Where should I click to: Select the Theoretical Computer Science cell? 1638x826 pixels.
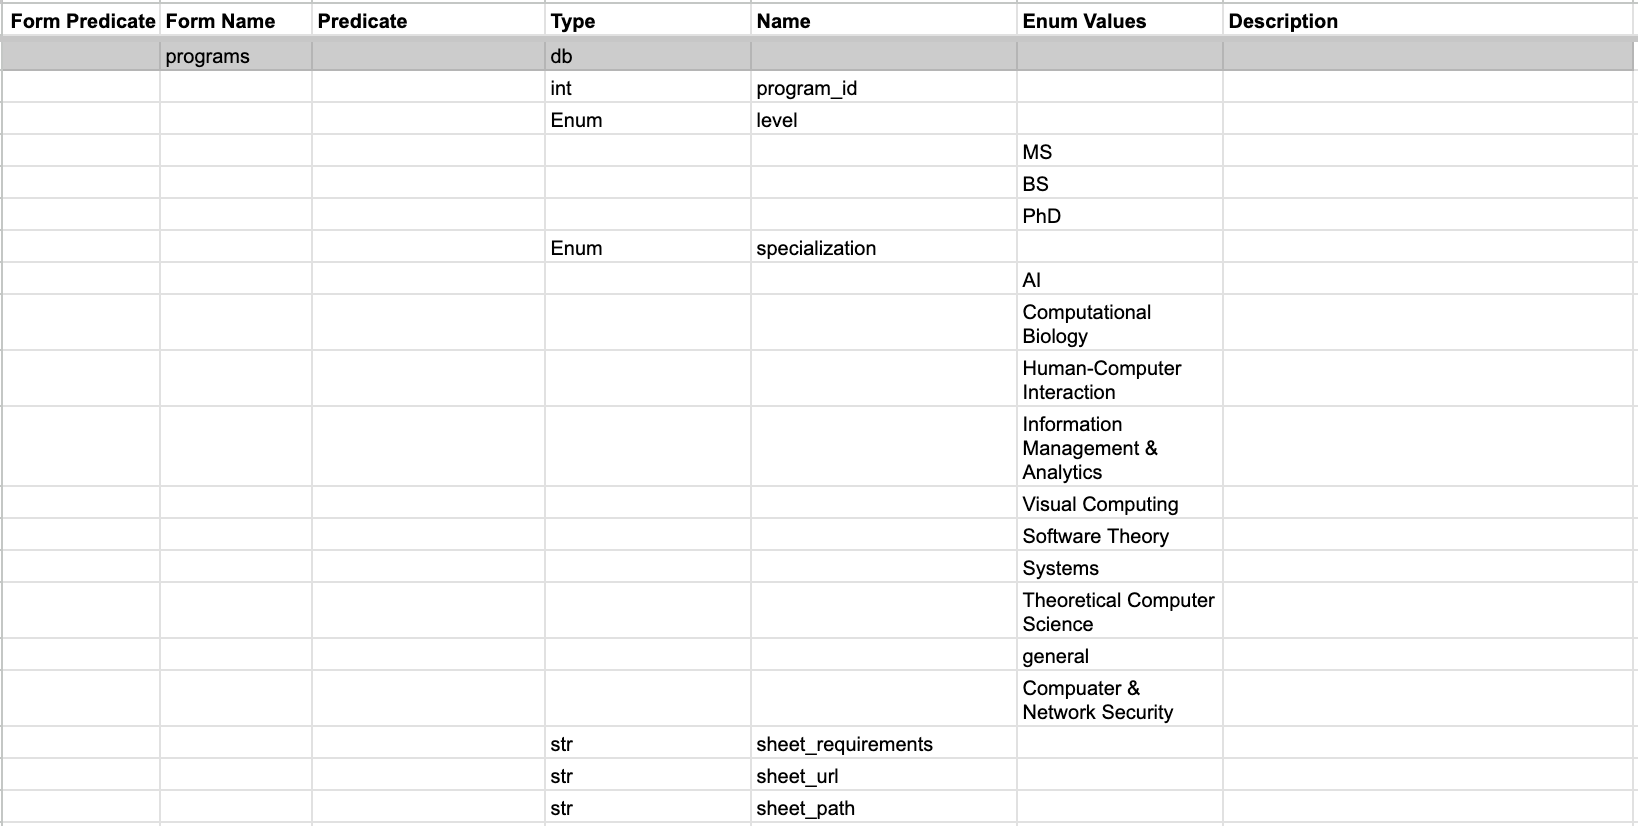coord(1117,612)
